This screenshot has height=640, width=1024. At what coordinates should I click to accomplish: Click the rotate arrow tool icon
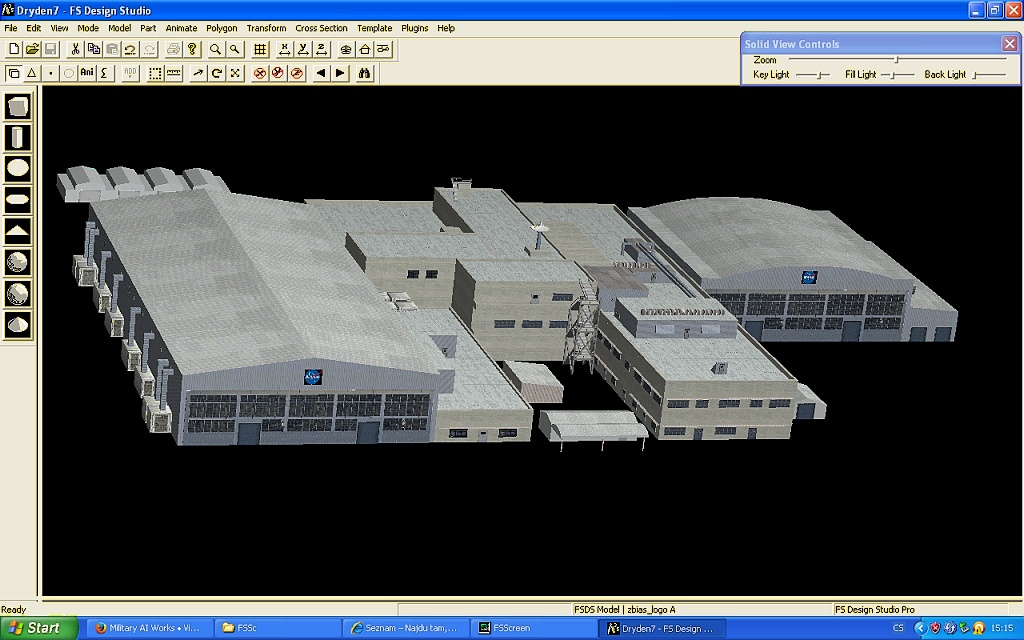click(x=216, y=73)
